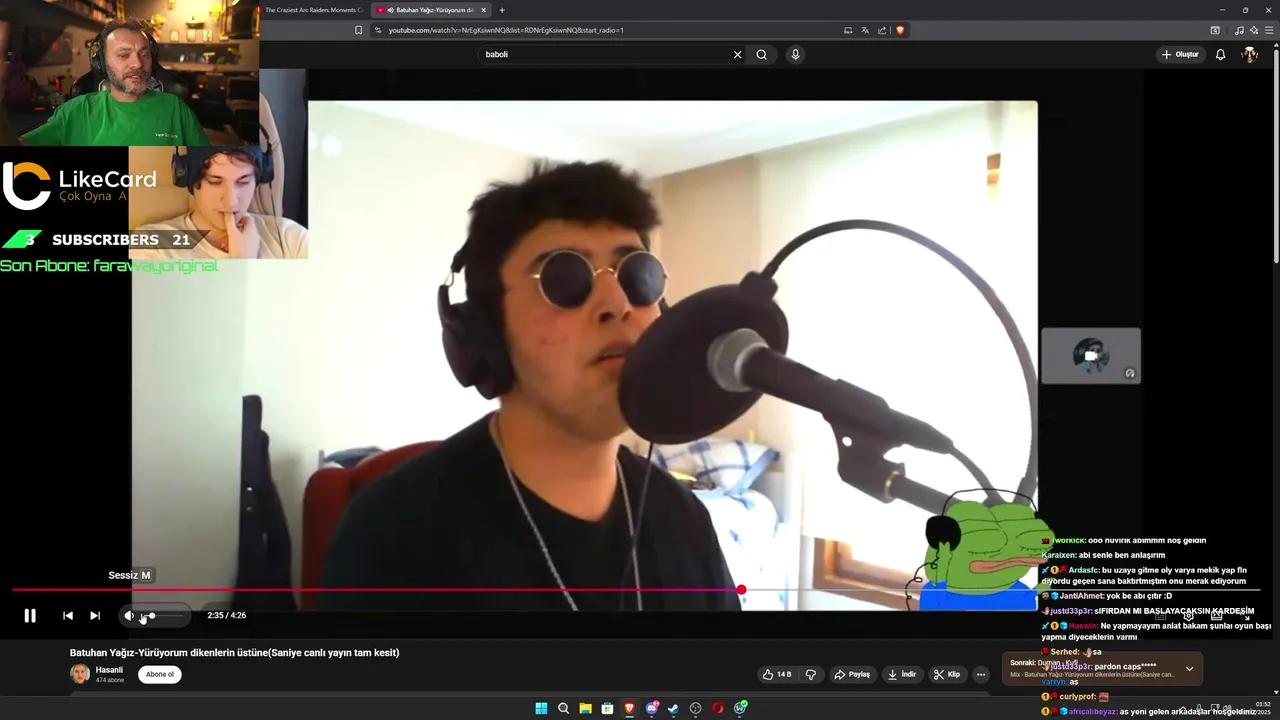This screenshot has width=1280, height=720.
Task: Click the Brave browser taskbar icon
Action: (x=629, y=708)
